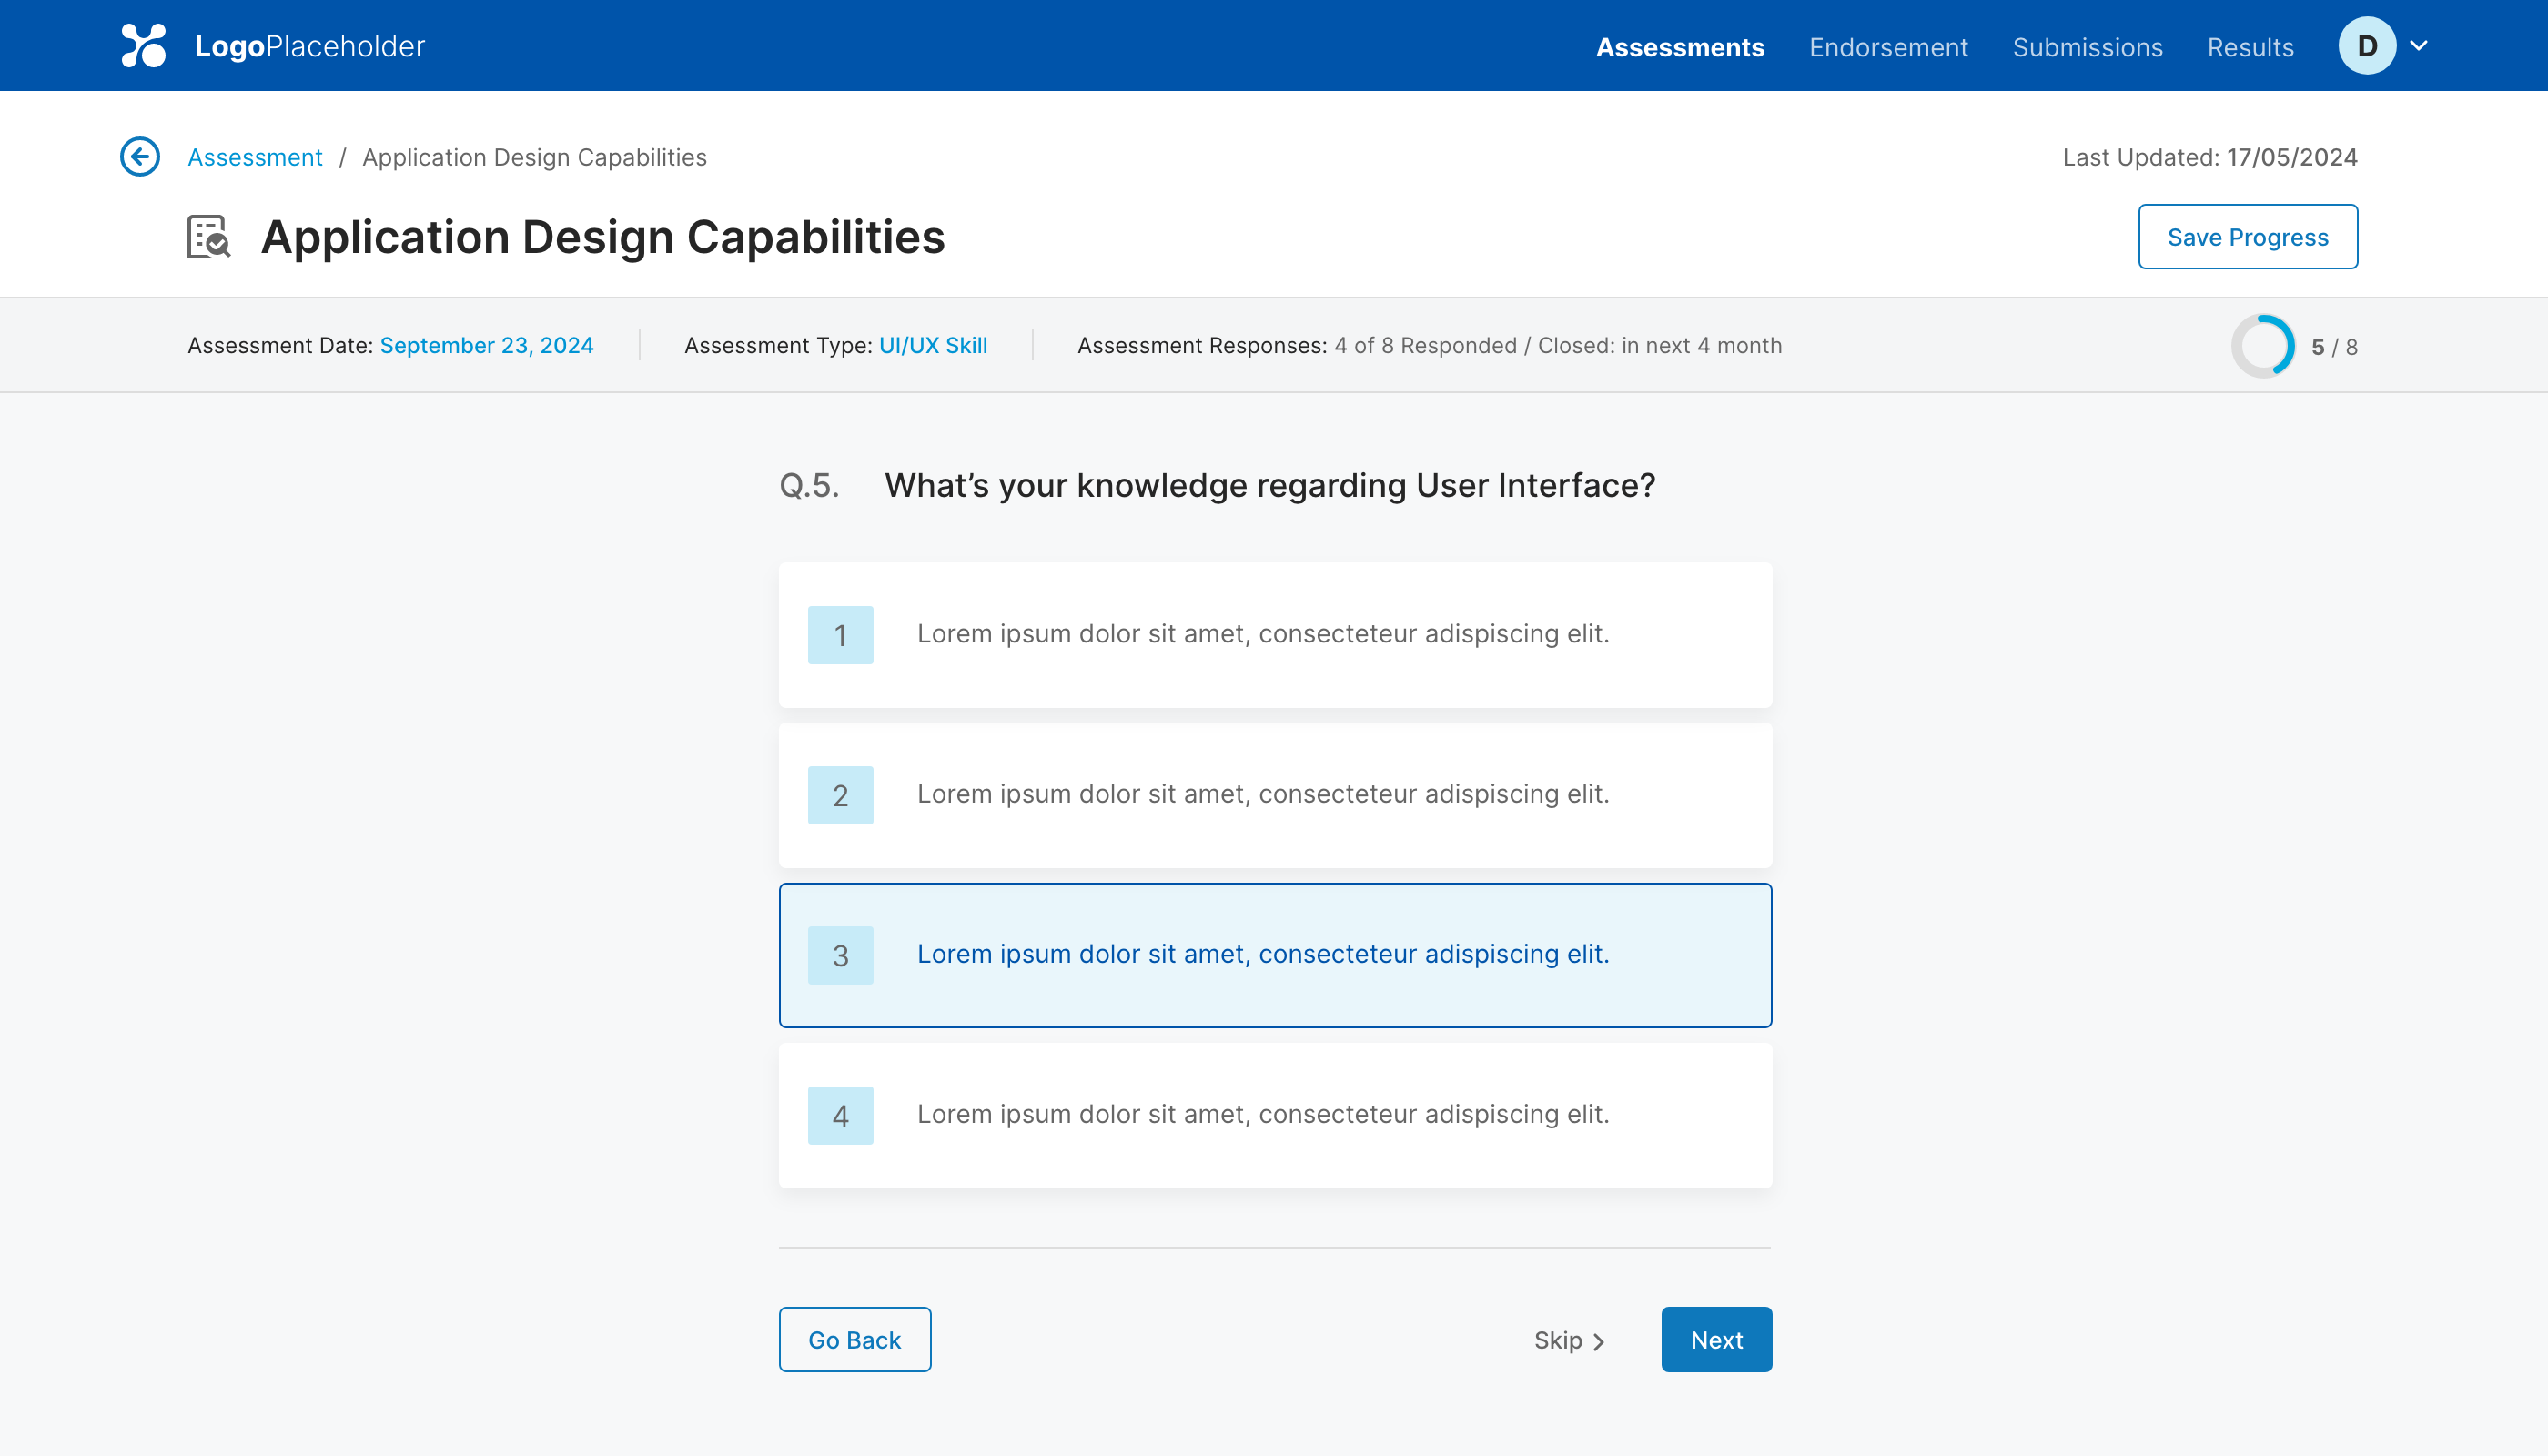This screenshot has height=1456, width=2548.
Task: Click the 5 / 8 progress count
Action: click(x=2334, y=347)
